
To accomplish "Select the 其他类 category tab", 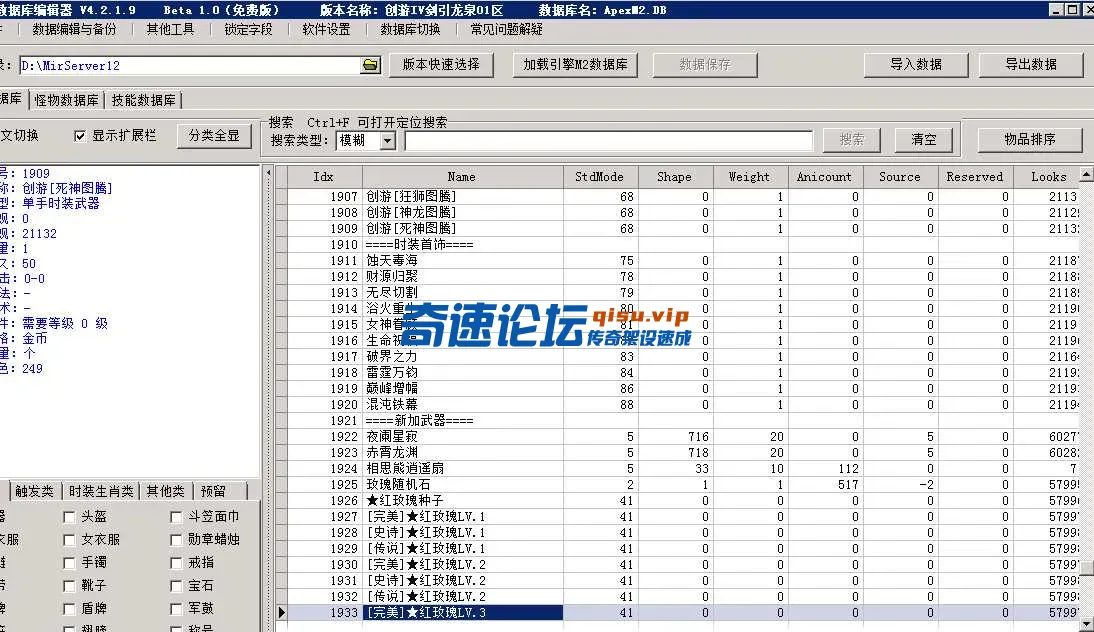I will [x=165, y=491].
